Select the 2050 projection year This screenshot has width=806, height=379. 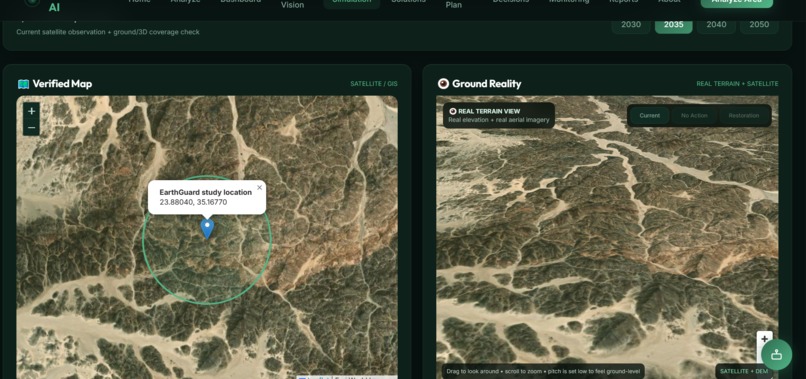click(x=759, y=24)
